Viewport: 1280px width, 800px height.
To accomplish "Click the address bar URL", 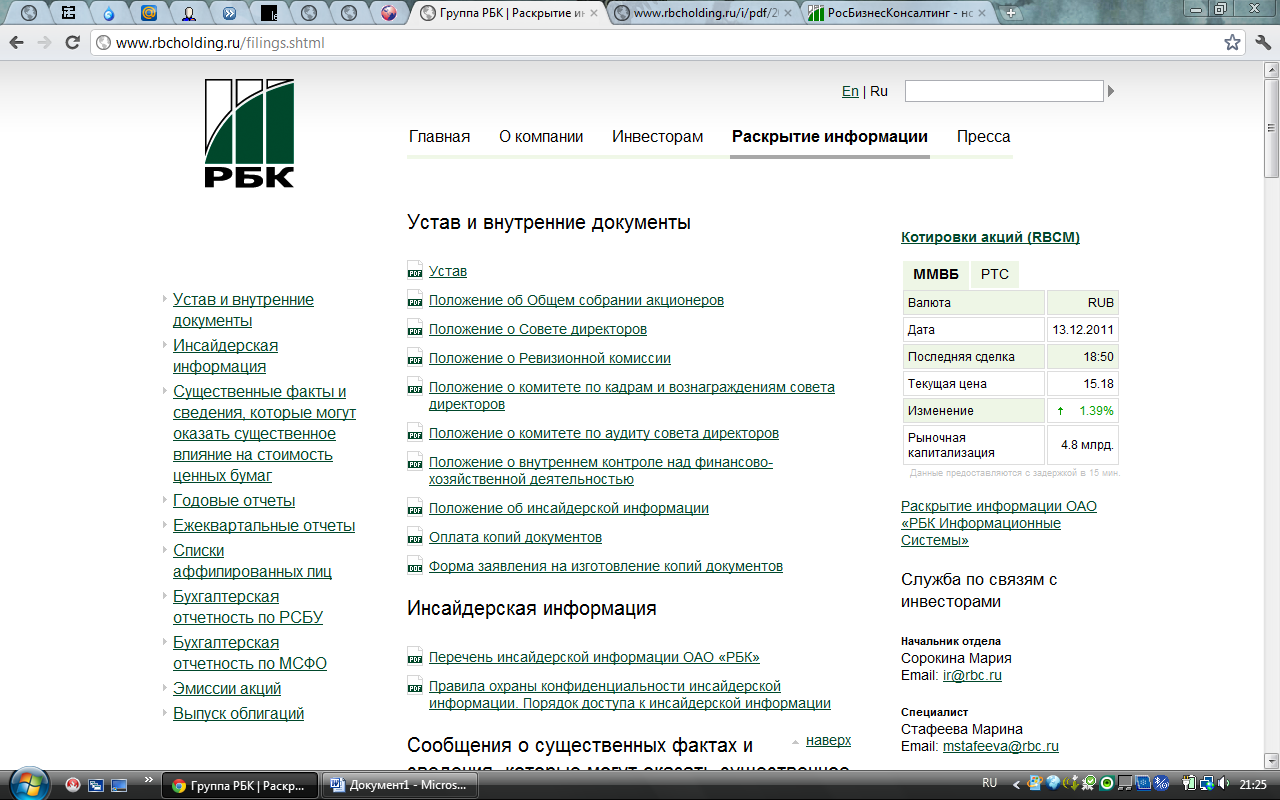I will pos(220,43).
